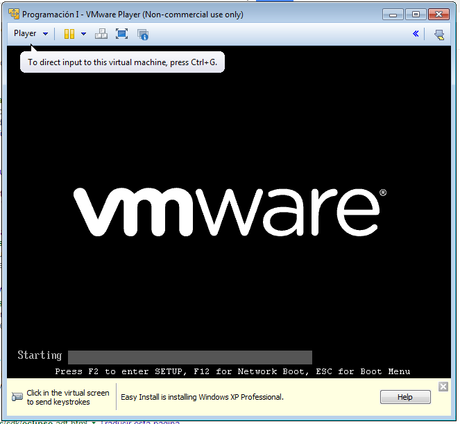Click the device messages icon at the toolbar's right end

(439, 34)
